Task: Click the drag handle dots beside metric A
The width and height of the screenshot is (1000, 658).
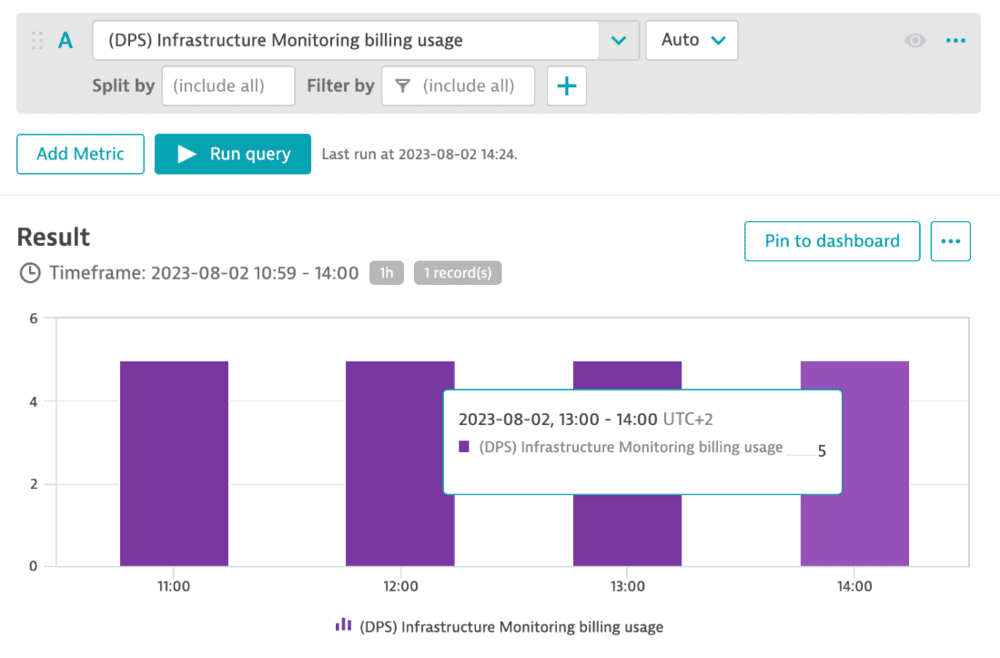Action: tap(36, 40)
